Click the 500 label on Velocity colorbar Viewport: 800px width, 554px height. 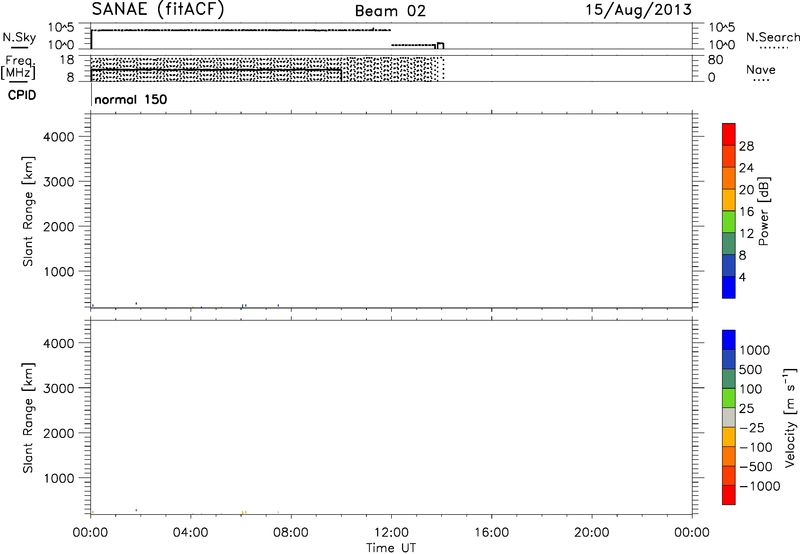(x=753, y=369)
